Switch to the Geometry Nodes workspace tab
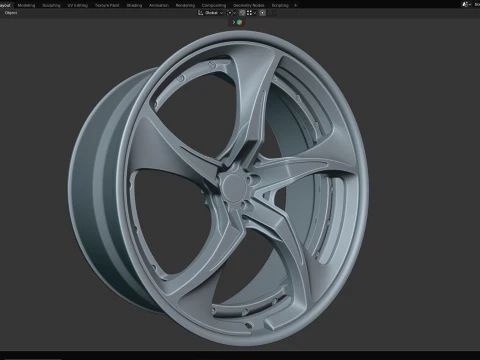This screenshot has height=360, width=480. click(x=249, y=5)
